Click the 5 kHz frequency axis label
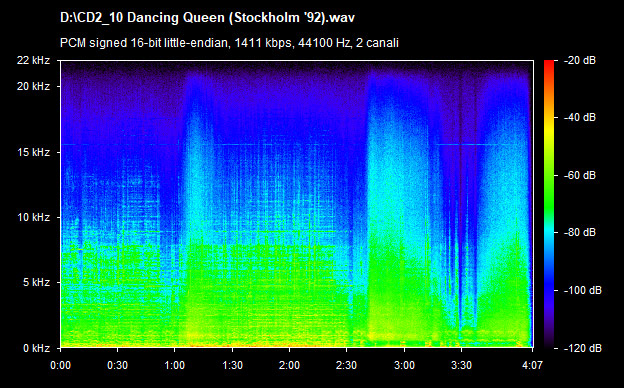This screenshot has width=624, height=388. [36, 283]
